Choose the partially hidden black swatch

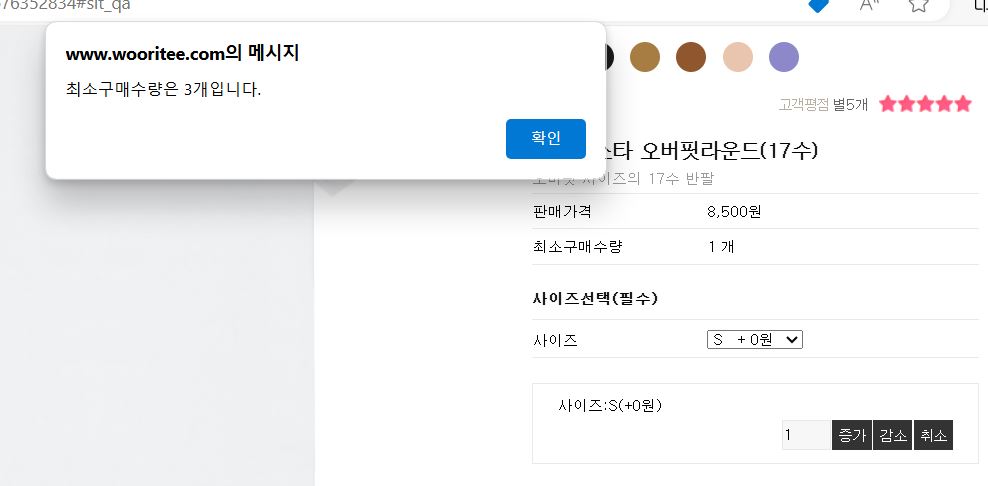point(609,57)
